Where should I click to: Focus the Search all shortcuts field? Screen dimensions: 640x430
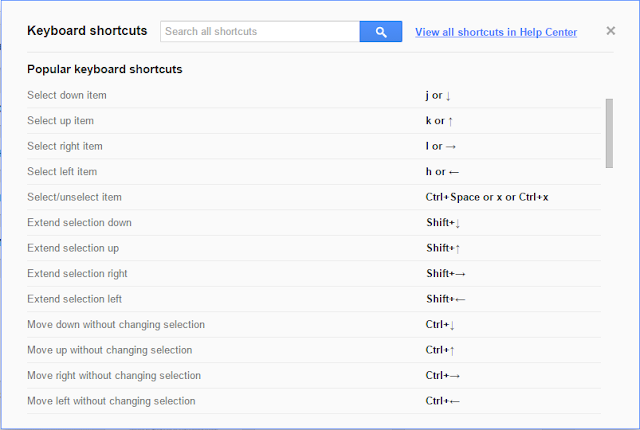click(x=259, y=32)
